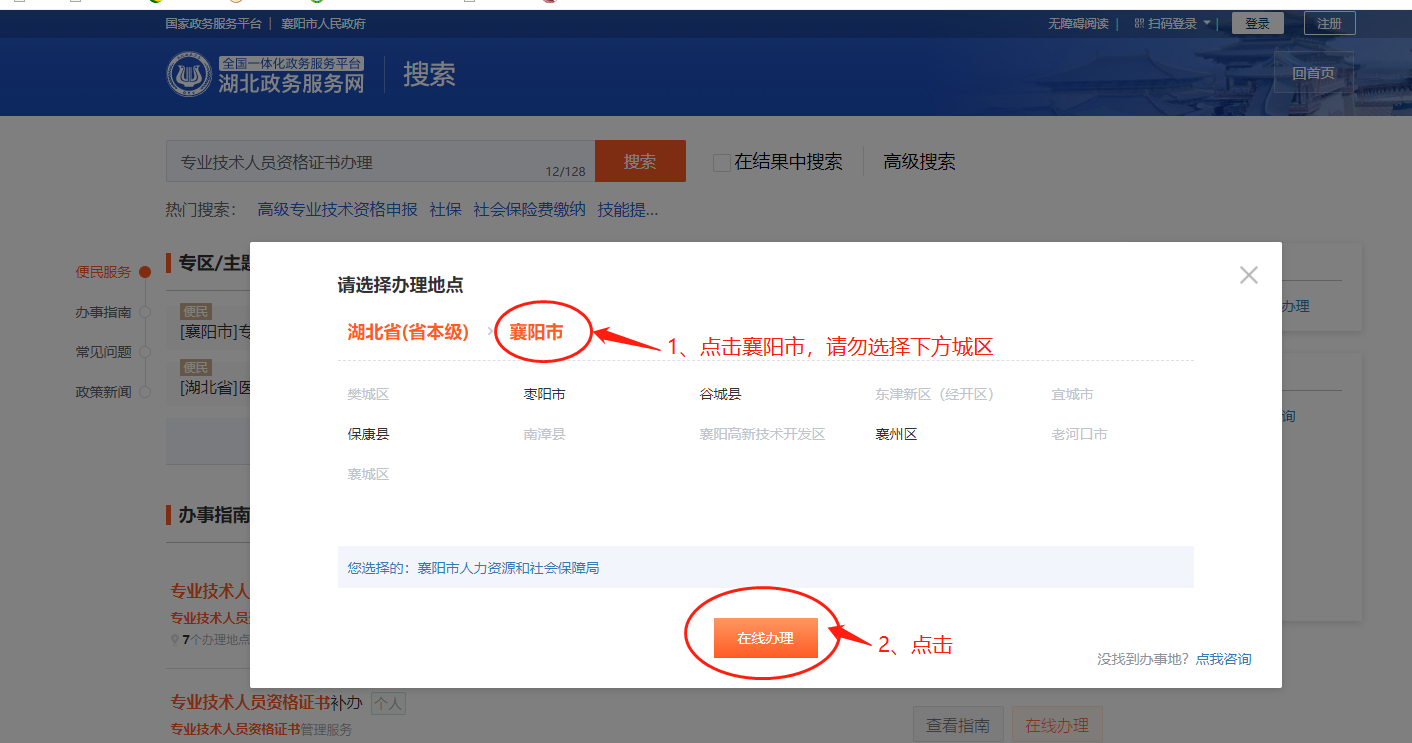The width and height of the screenshot is (1412, 743).
Task: Select 政策新闻 in the side navigation
Action: (x=103, y=392)
